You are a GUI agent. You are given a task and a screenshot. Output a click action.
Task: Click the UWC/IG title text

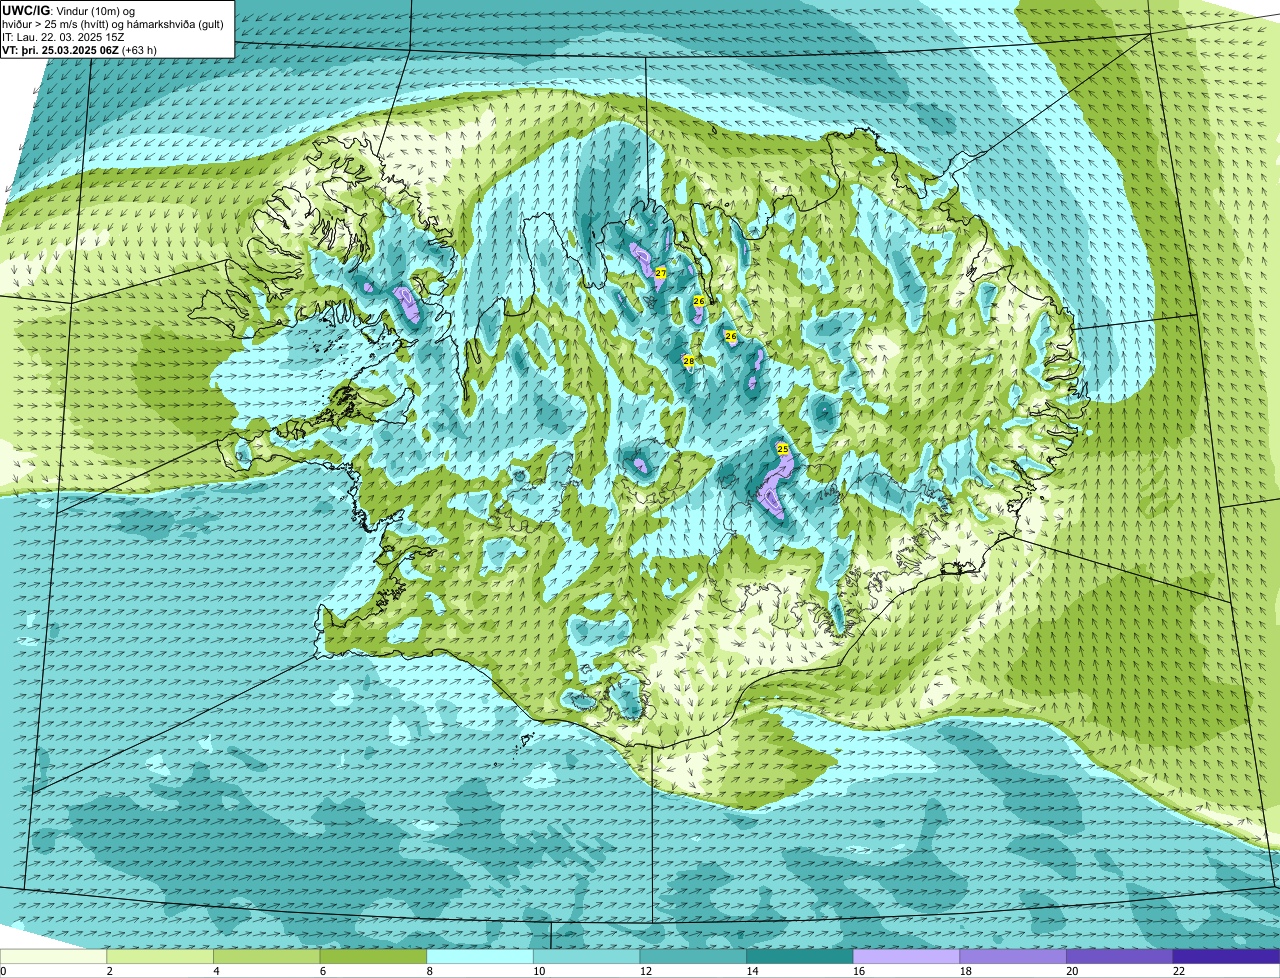coord(26,10)
